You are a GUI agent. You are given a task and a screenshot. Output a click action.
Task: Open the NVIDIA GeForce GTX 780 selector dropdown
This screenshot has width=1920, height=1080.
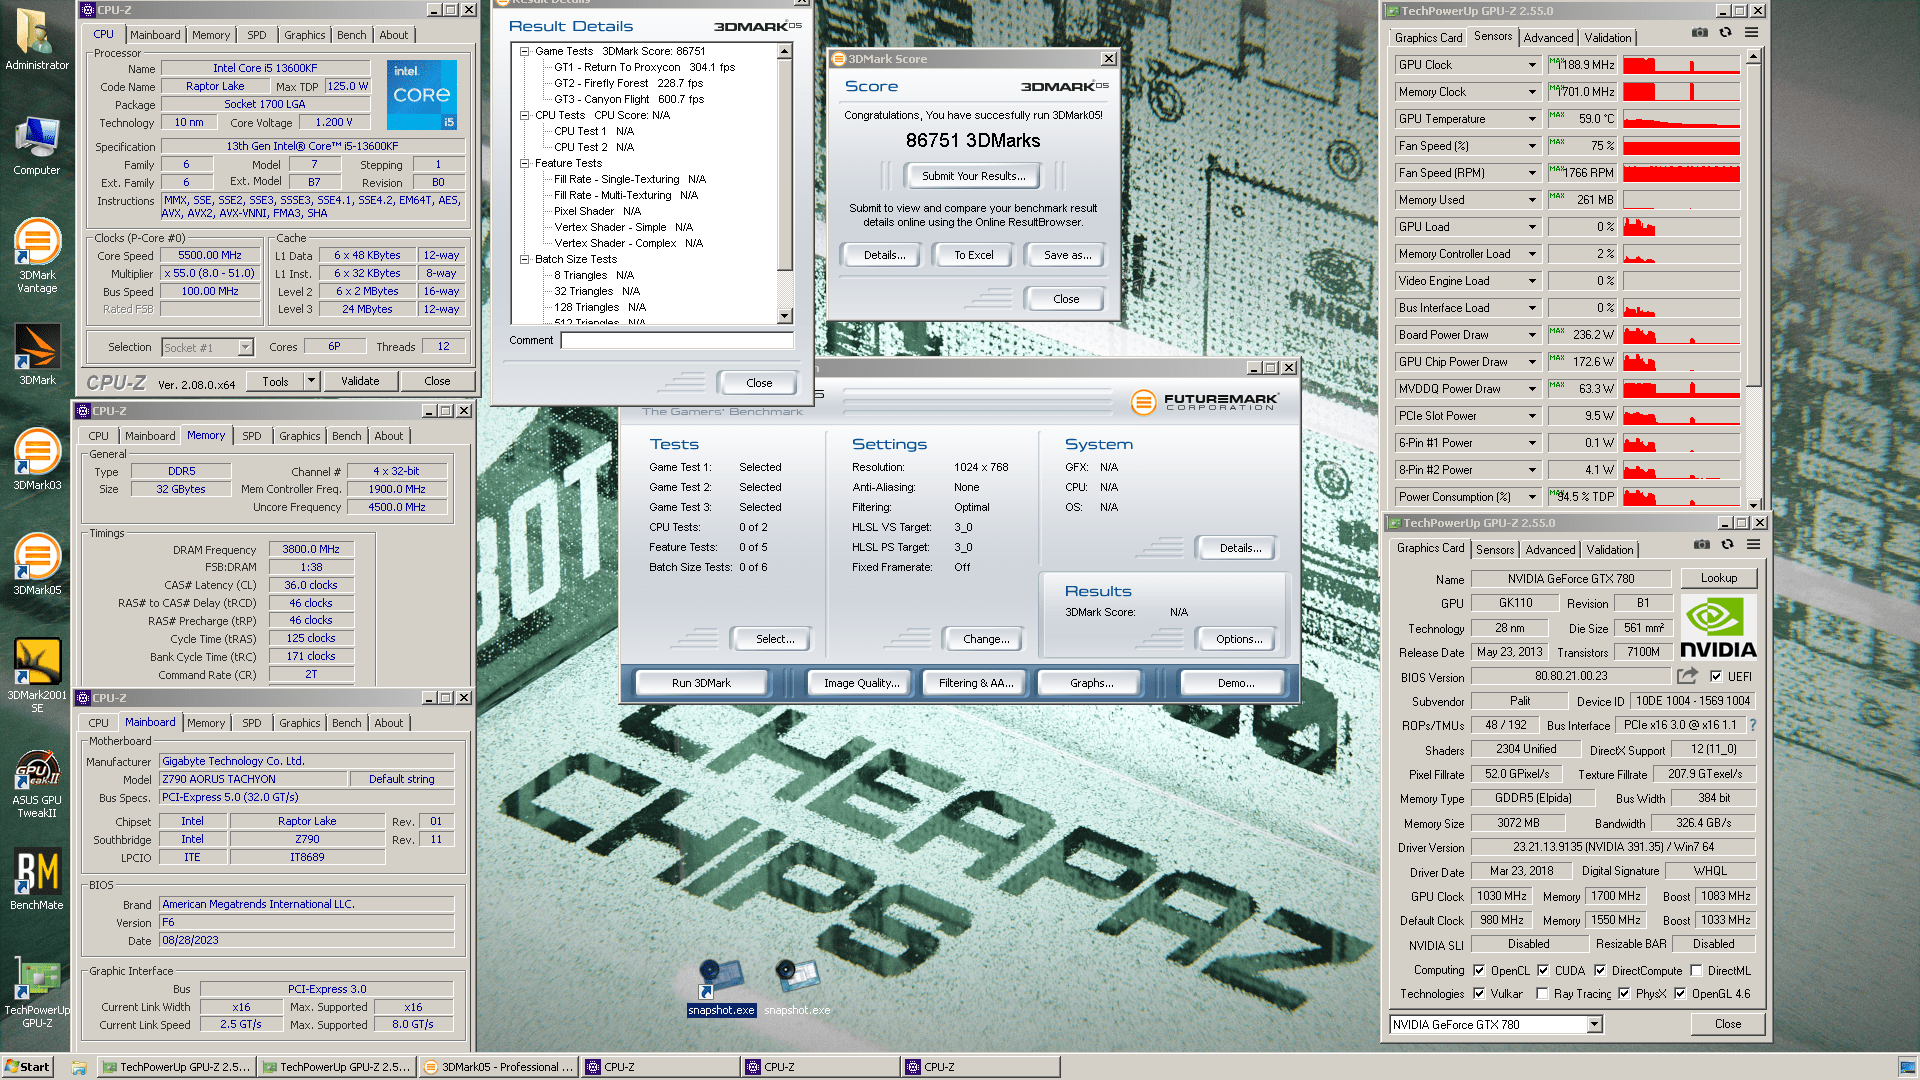click(1595, 1024)
